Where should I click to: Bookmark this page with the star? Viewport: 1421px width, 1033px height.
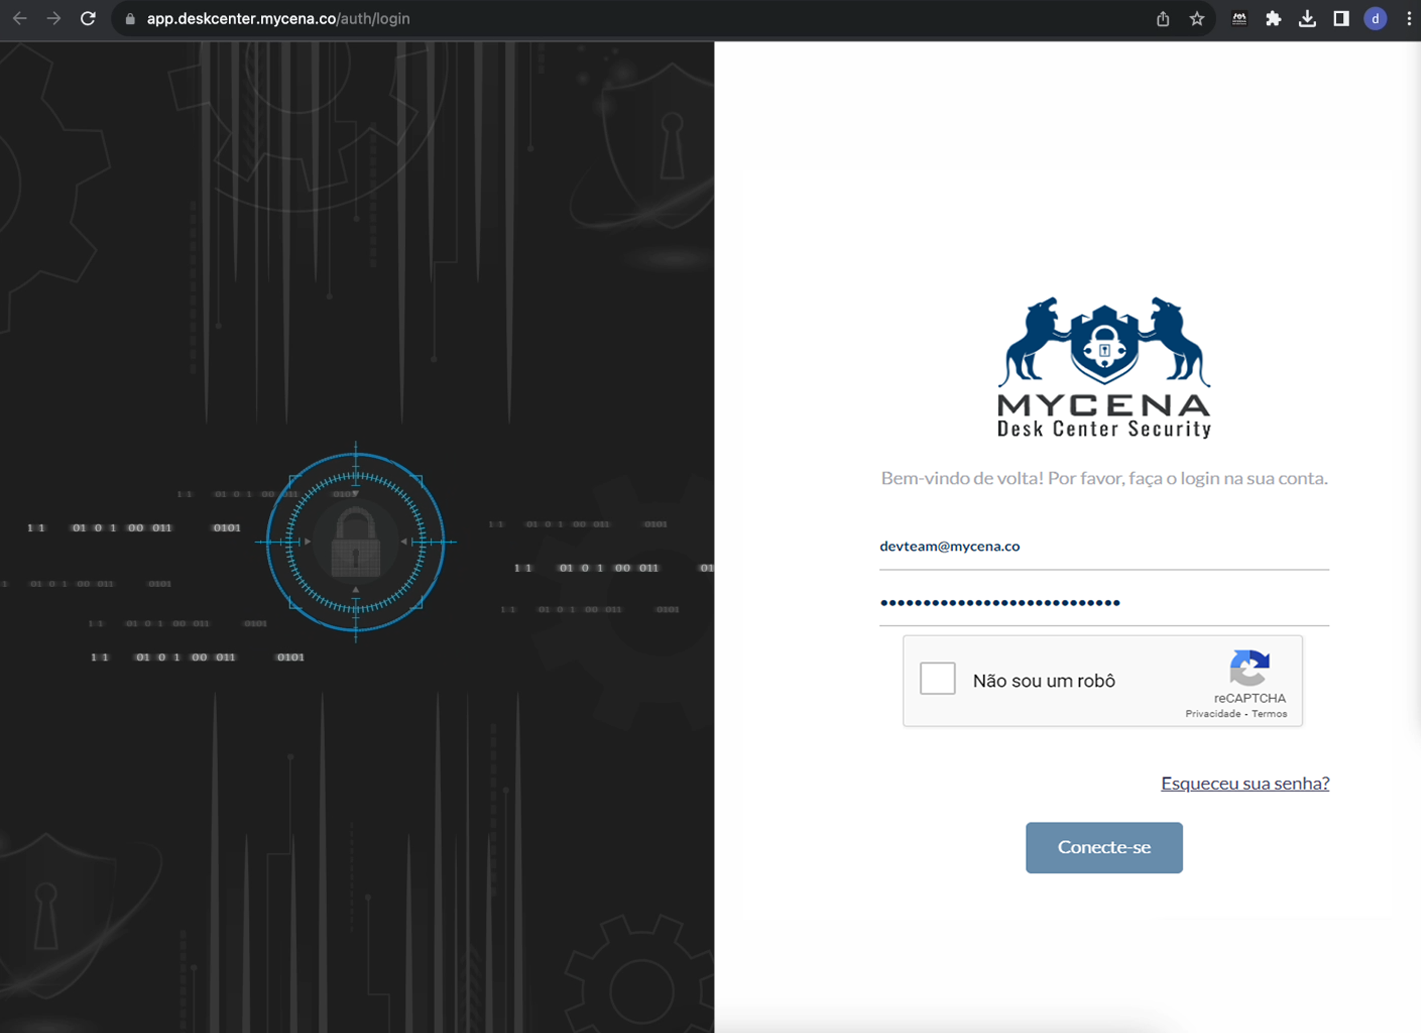1197,19
